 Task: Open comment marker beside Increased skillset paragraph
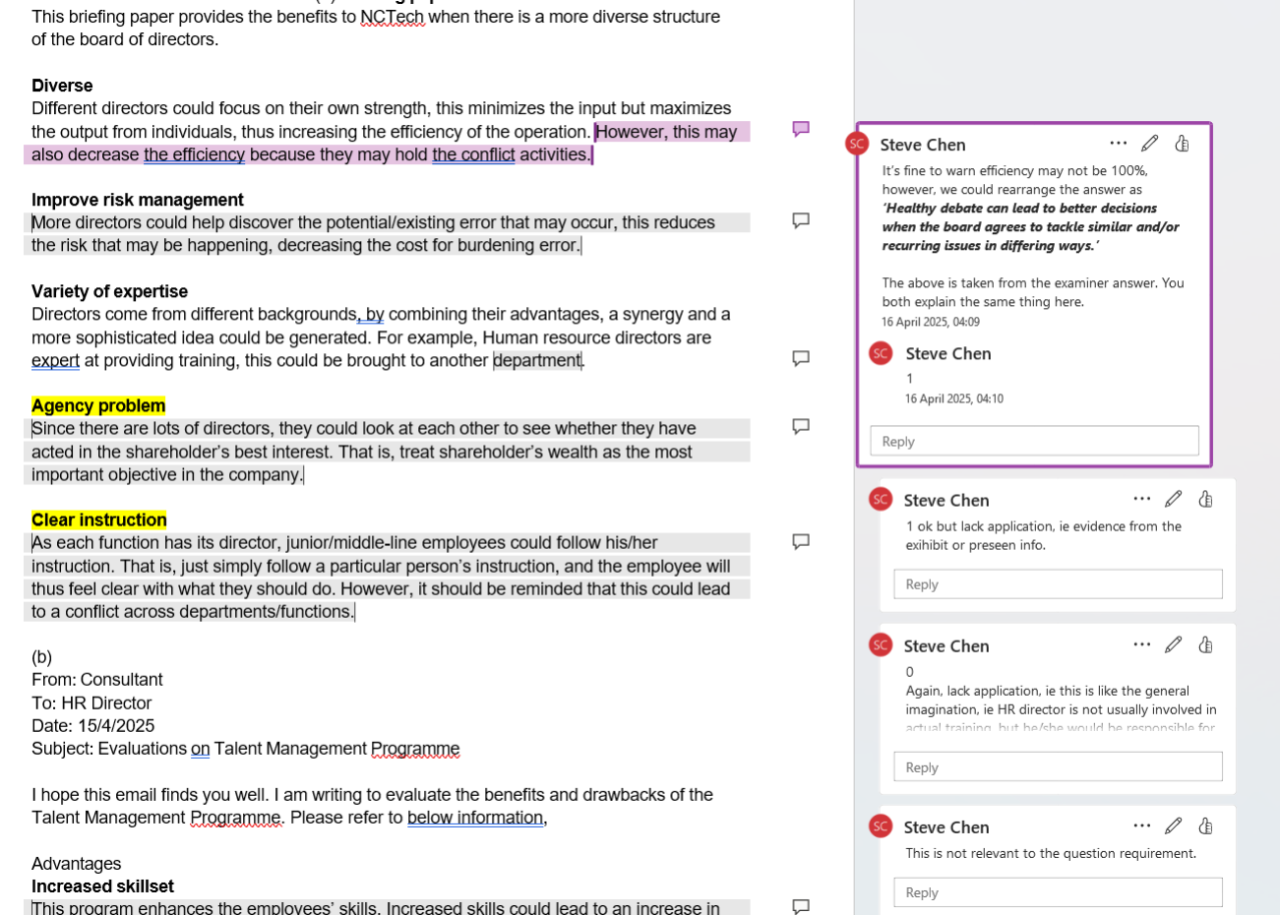coord(800,906)
